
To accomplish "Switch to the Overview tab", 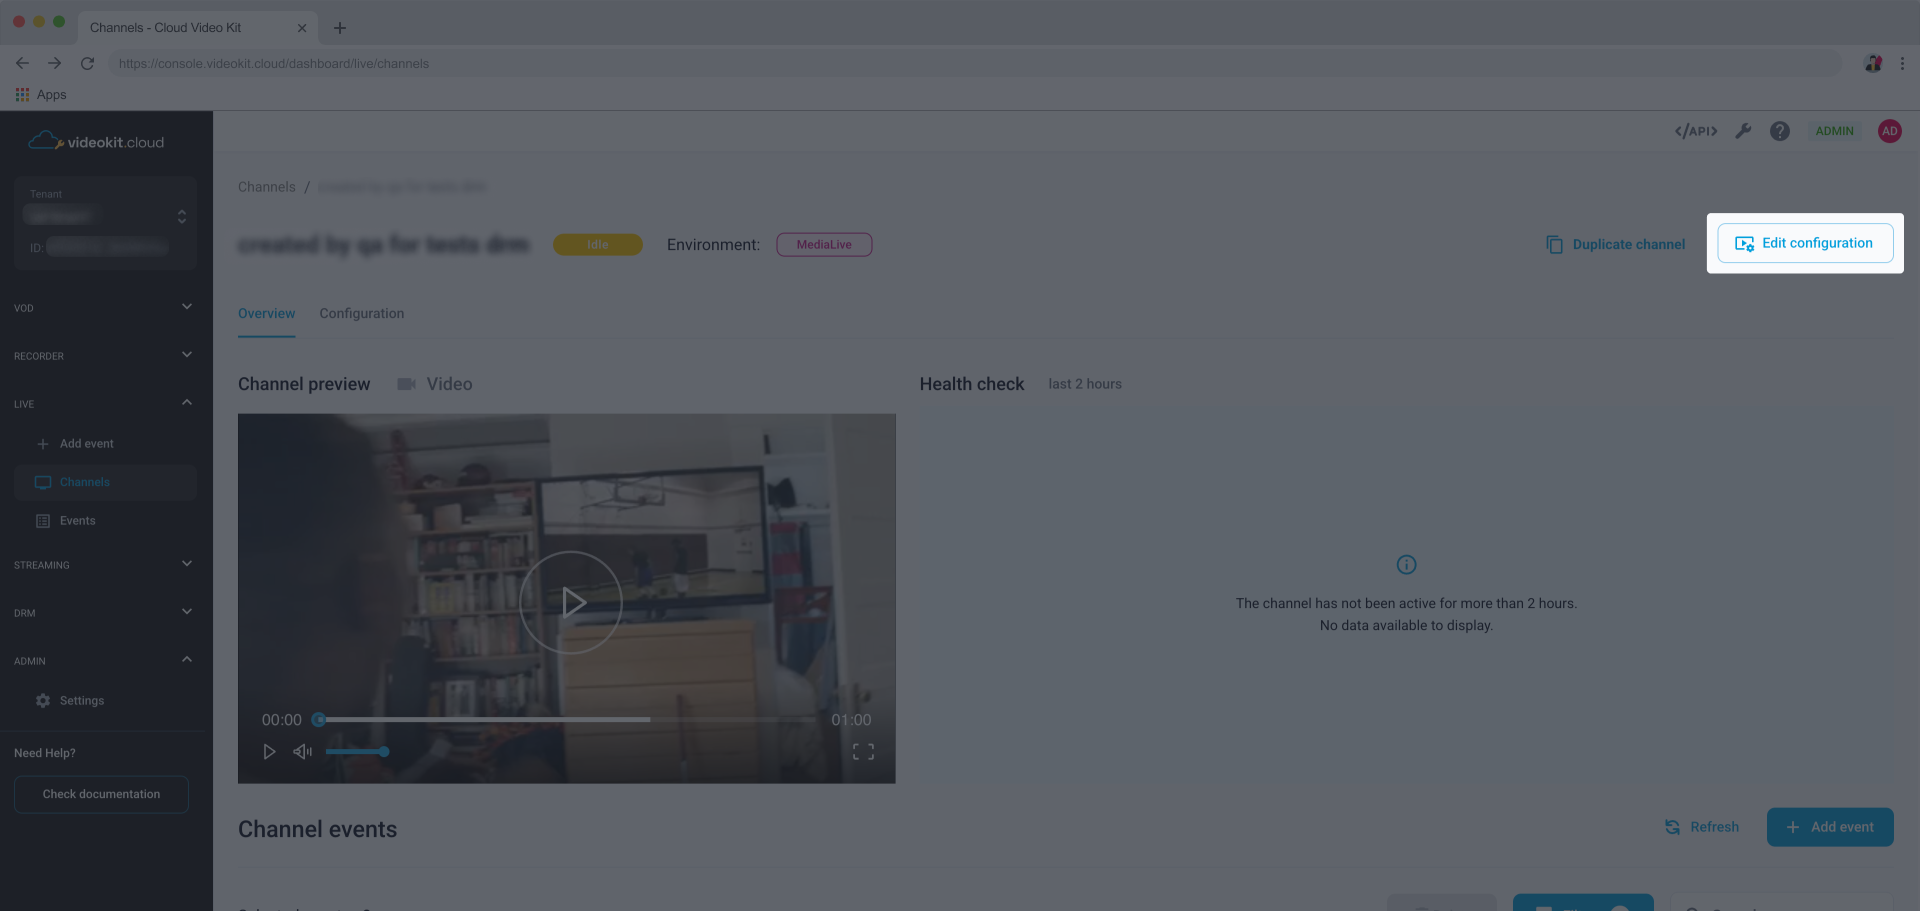I will click(x=266, y=313).
